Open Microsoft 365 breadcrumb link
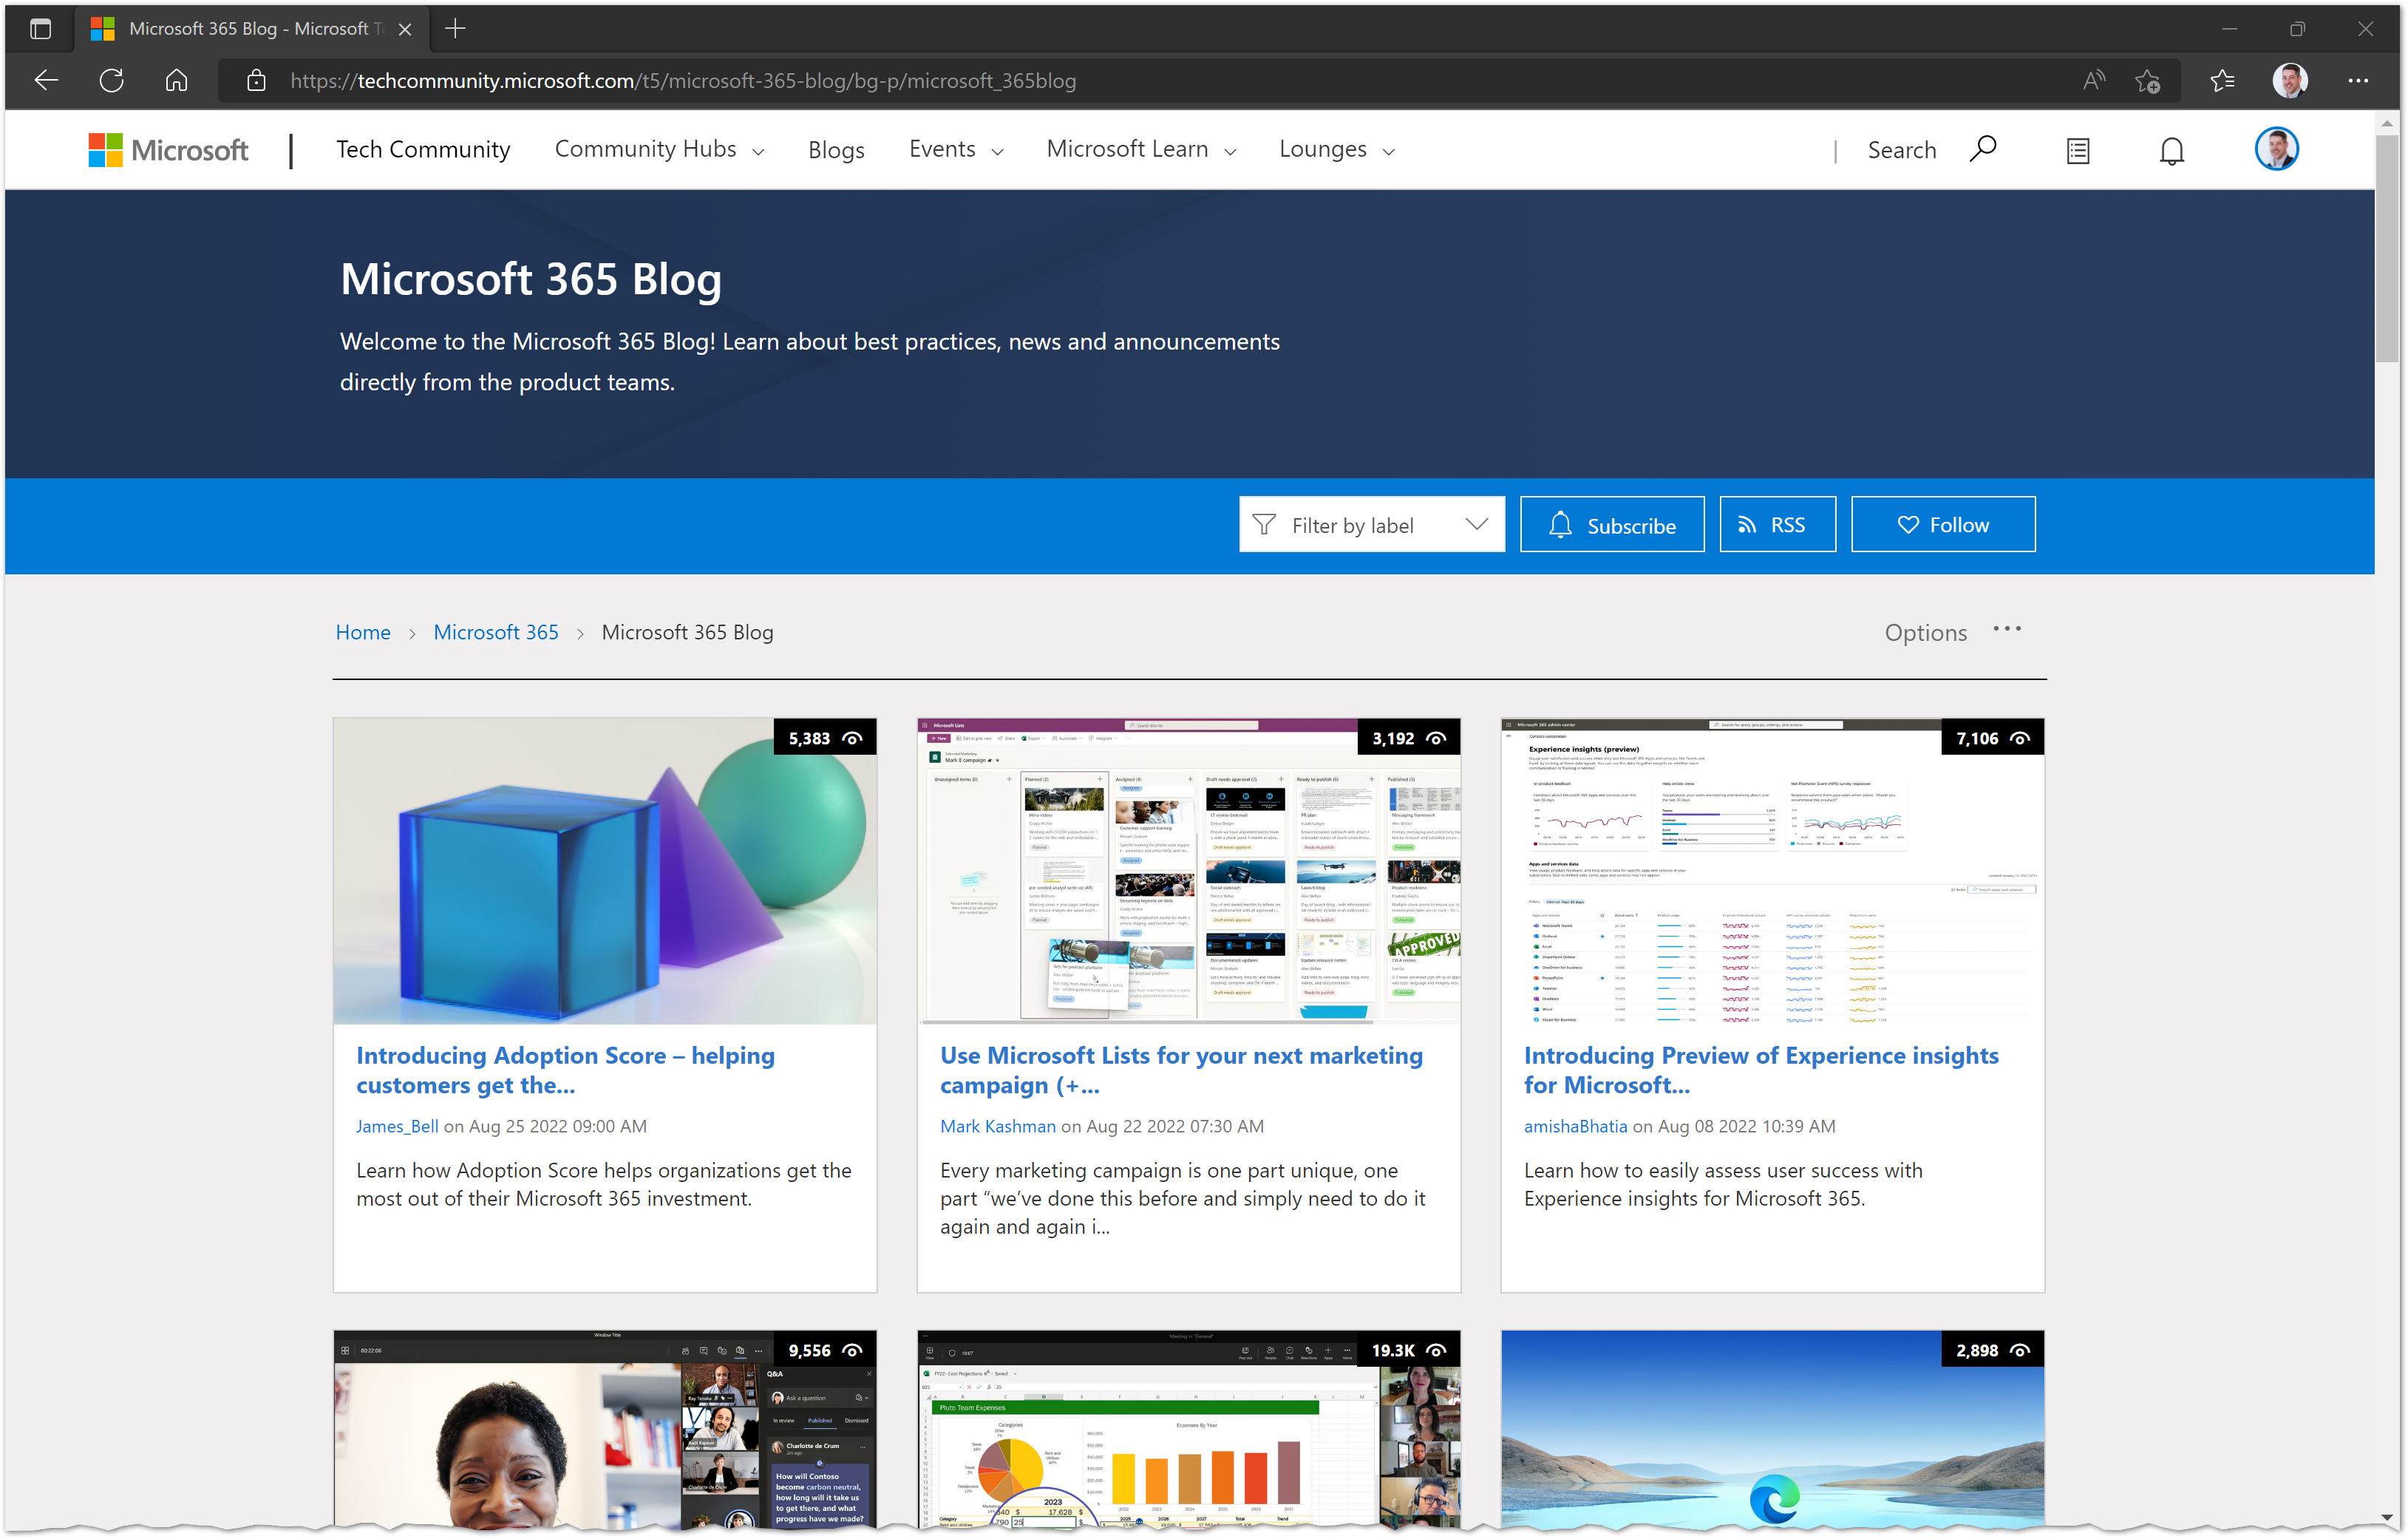The image size is (2408, 1539). pyautogui.click(x=495, y=632)
